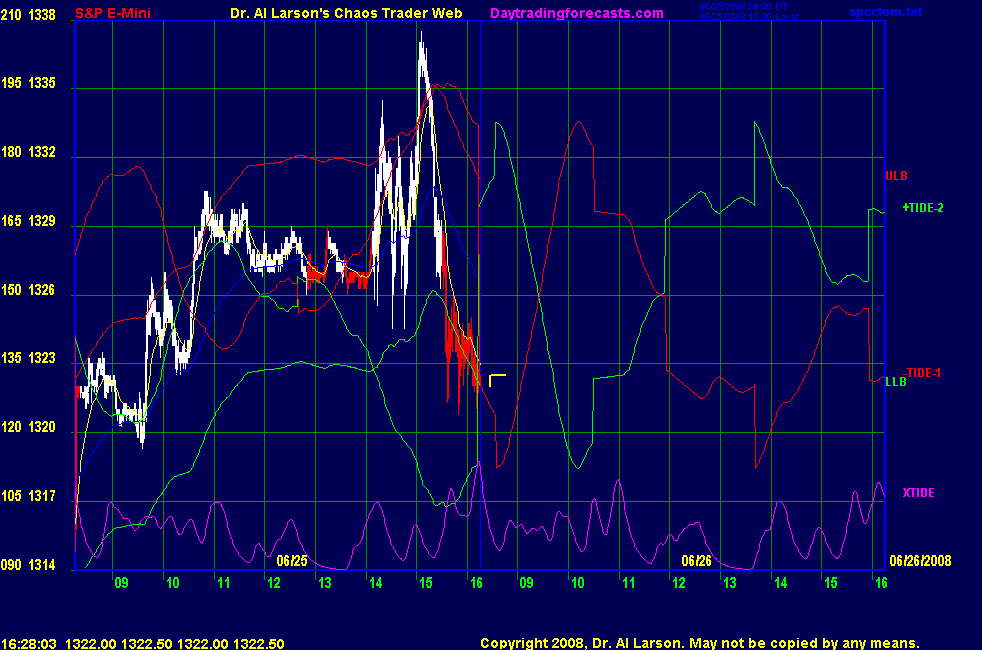
Task: Select the yellow 06/25 date label
Action: 292,560
